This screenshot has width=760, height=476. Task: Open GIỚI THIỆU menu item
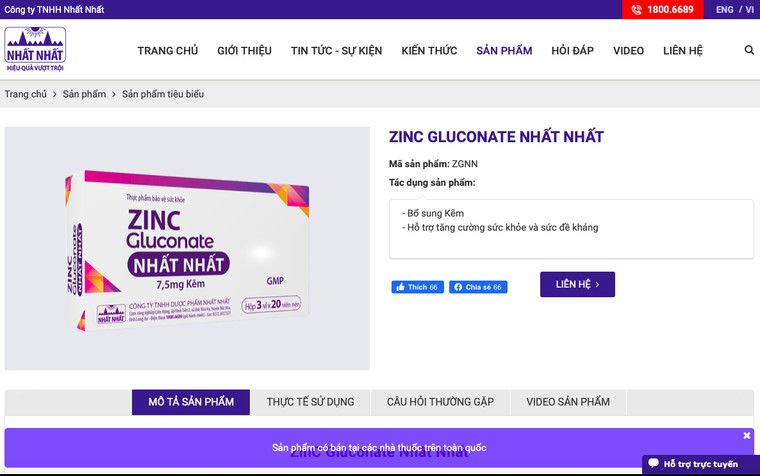(244, 50)
